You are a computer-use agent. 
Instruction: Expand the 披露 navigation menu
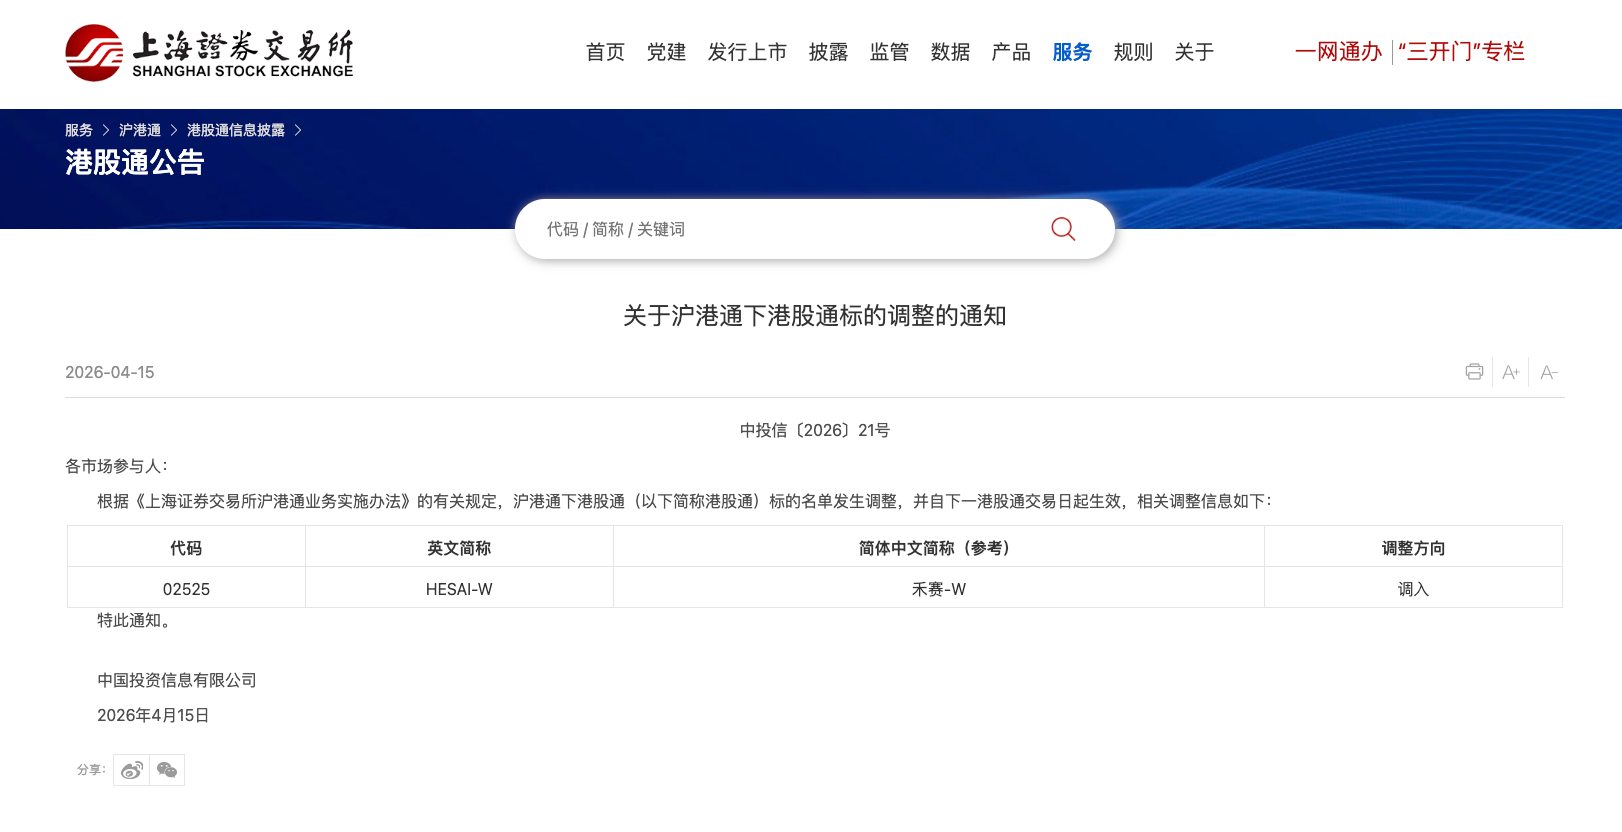coord(828,52)
